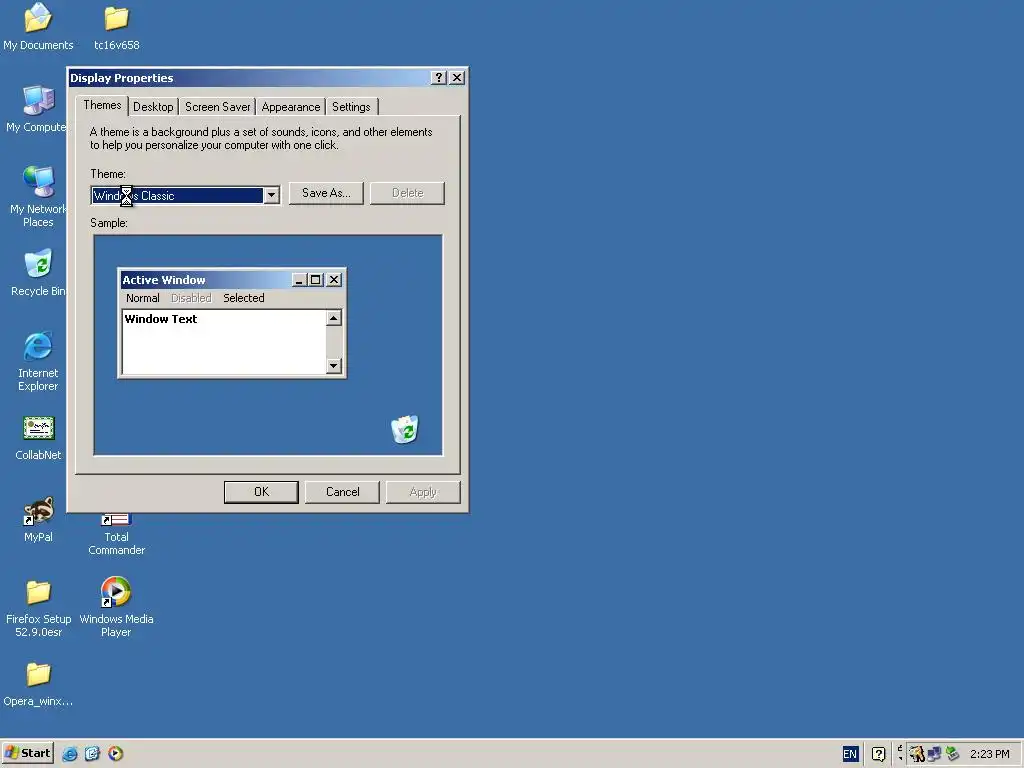Open the Screen Saver tab
Screen dimensions: 1024x768
coord(217,107)
